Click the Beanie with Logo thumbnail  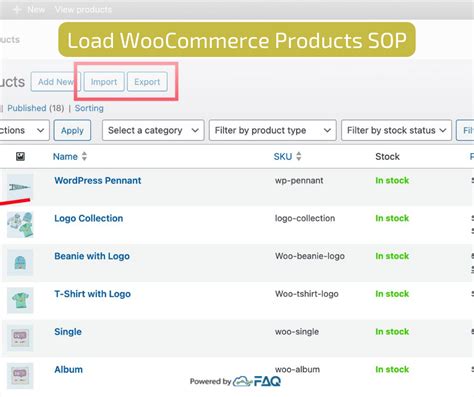(x=20, y=263)
